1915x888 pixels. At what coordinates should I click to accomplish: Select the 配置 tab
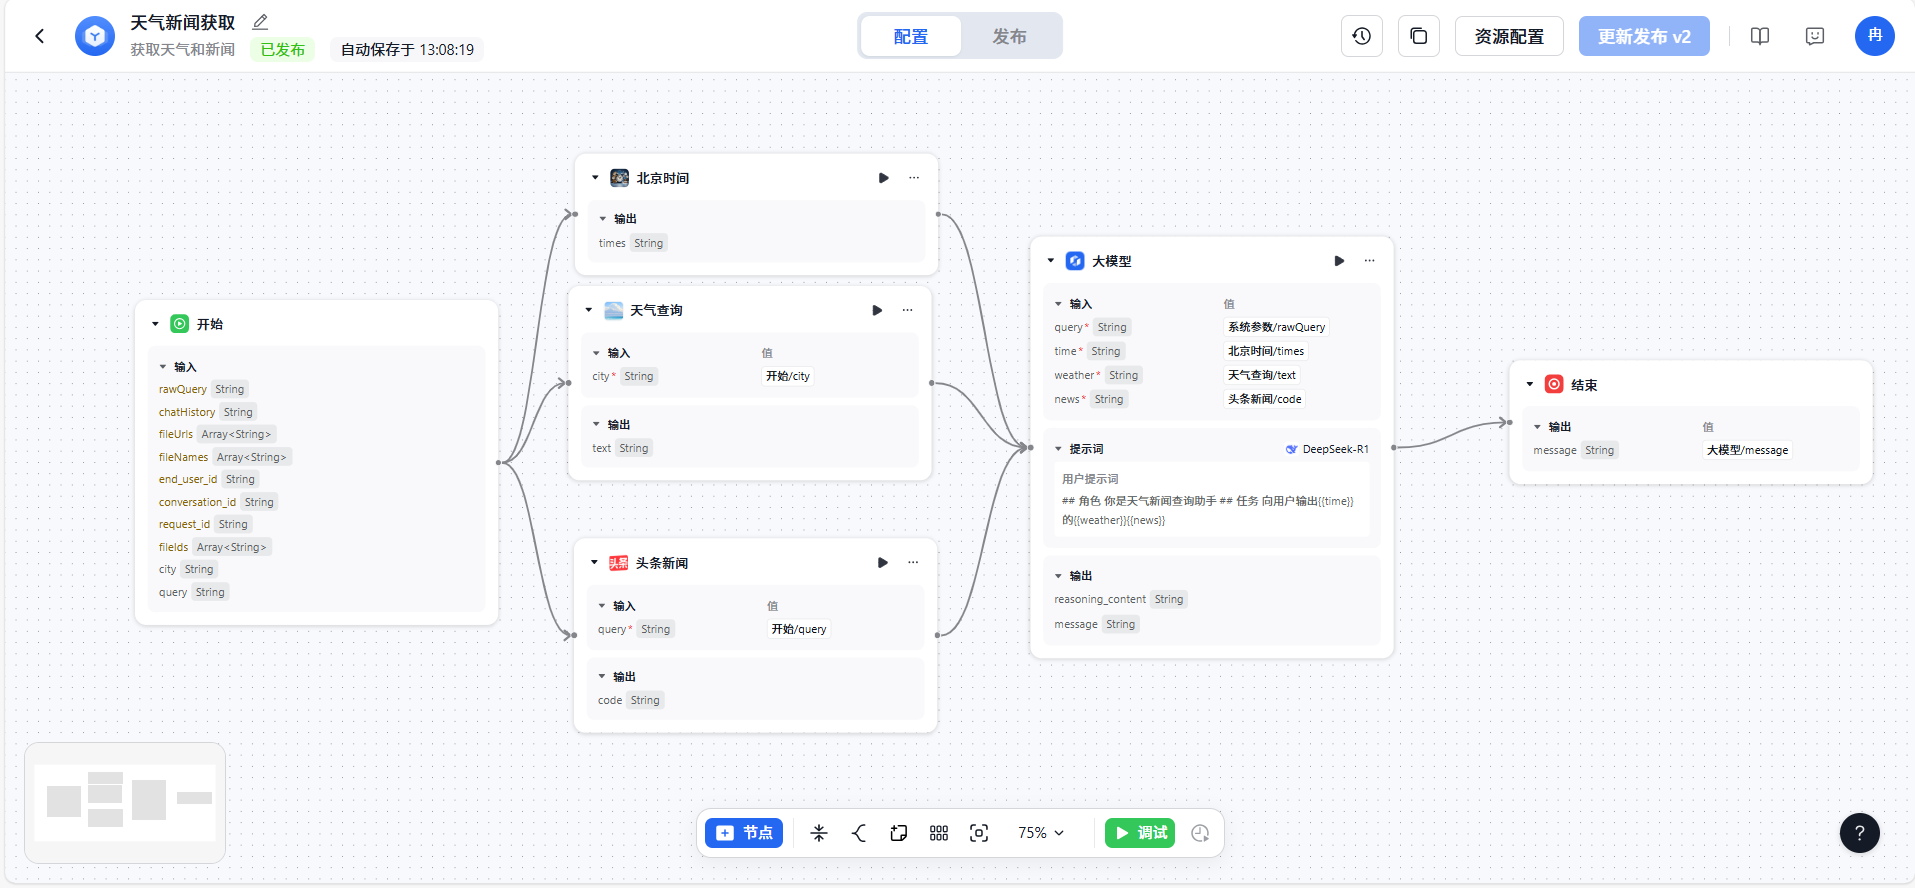click(x=910, y=37)
